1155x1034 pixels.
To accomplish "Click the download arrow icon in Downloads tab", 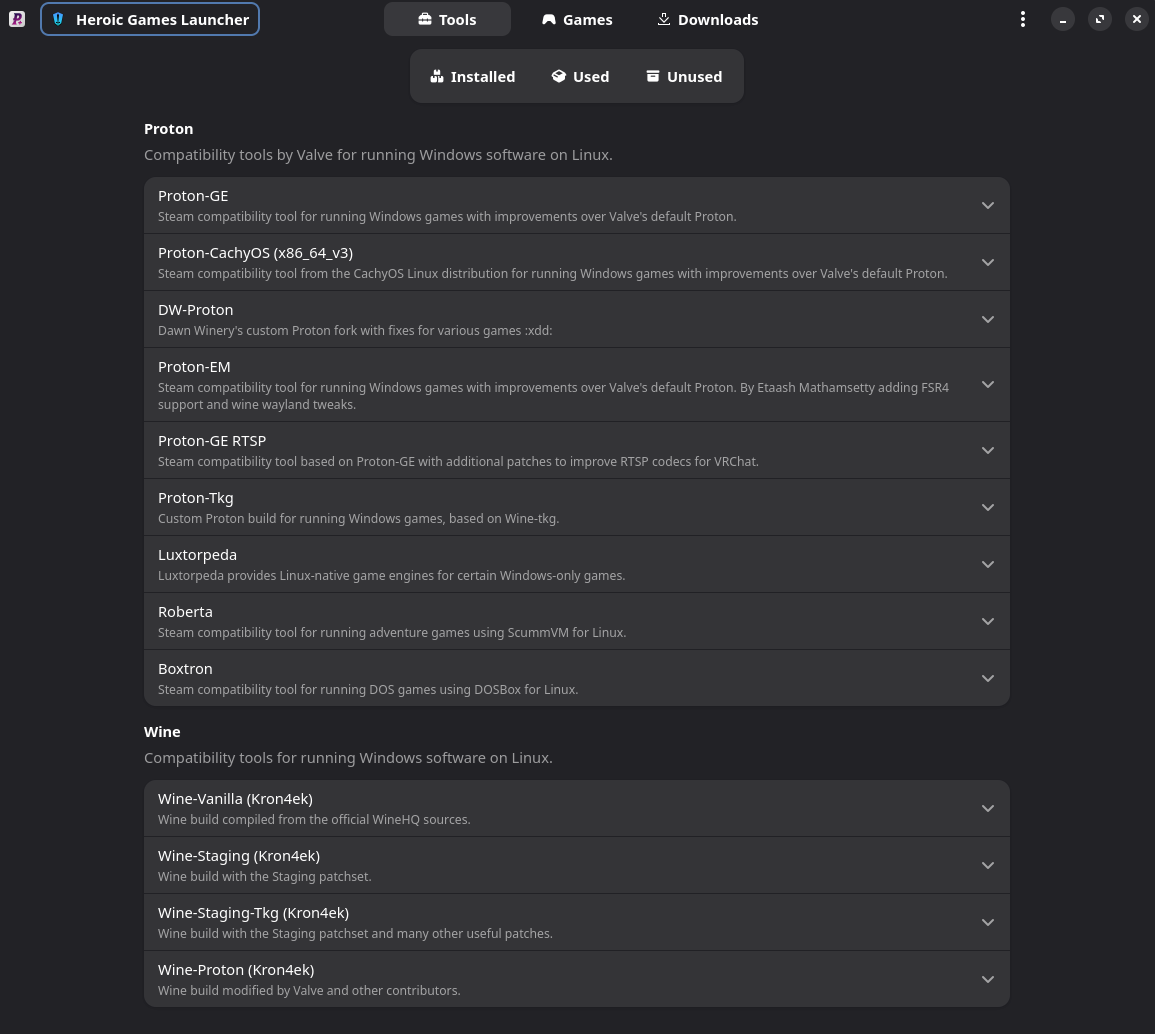I will point(663,19).
